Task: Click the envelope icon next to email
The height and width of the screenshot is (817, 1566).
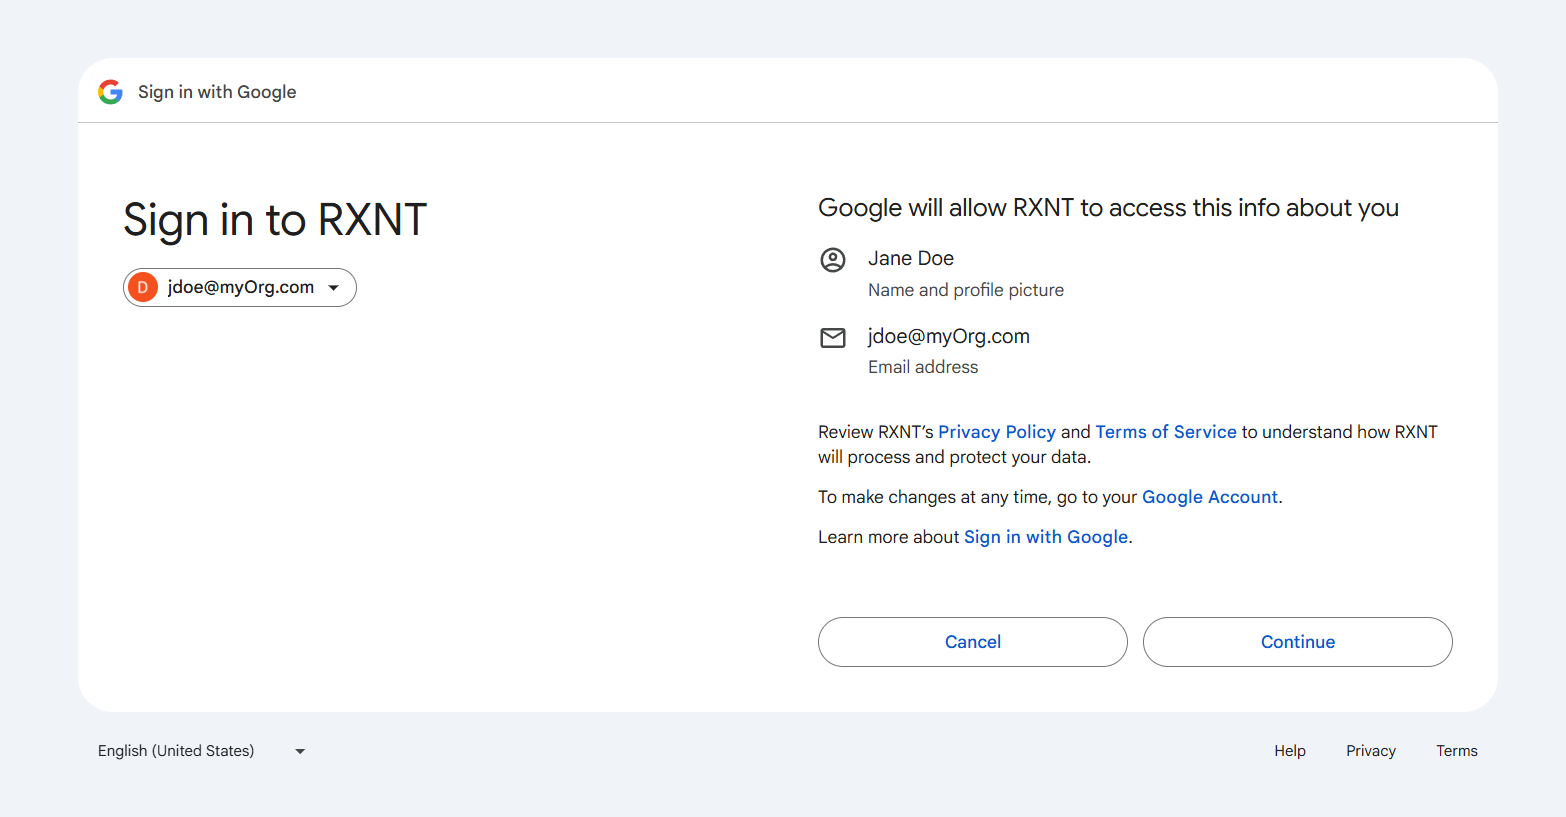Action: [832, 338]
